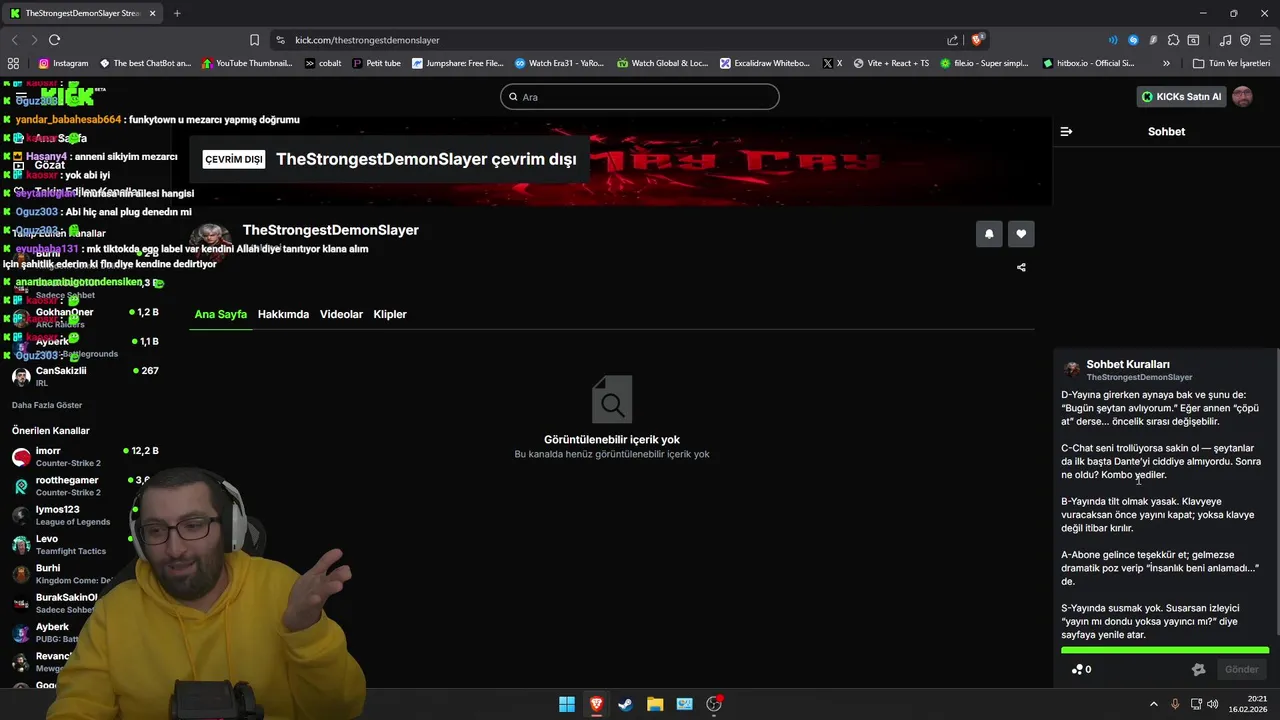Switch to the Klipler tab
Screen dimensions: 1280x720
coord(390,314)
